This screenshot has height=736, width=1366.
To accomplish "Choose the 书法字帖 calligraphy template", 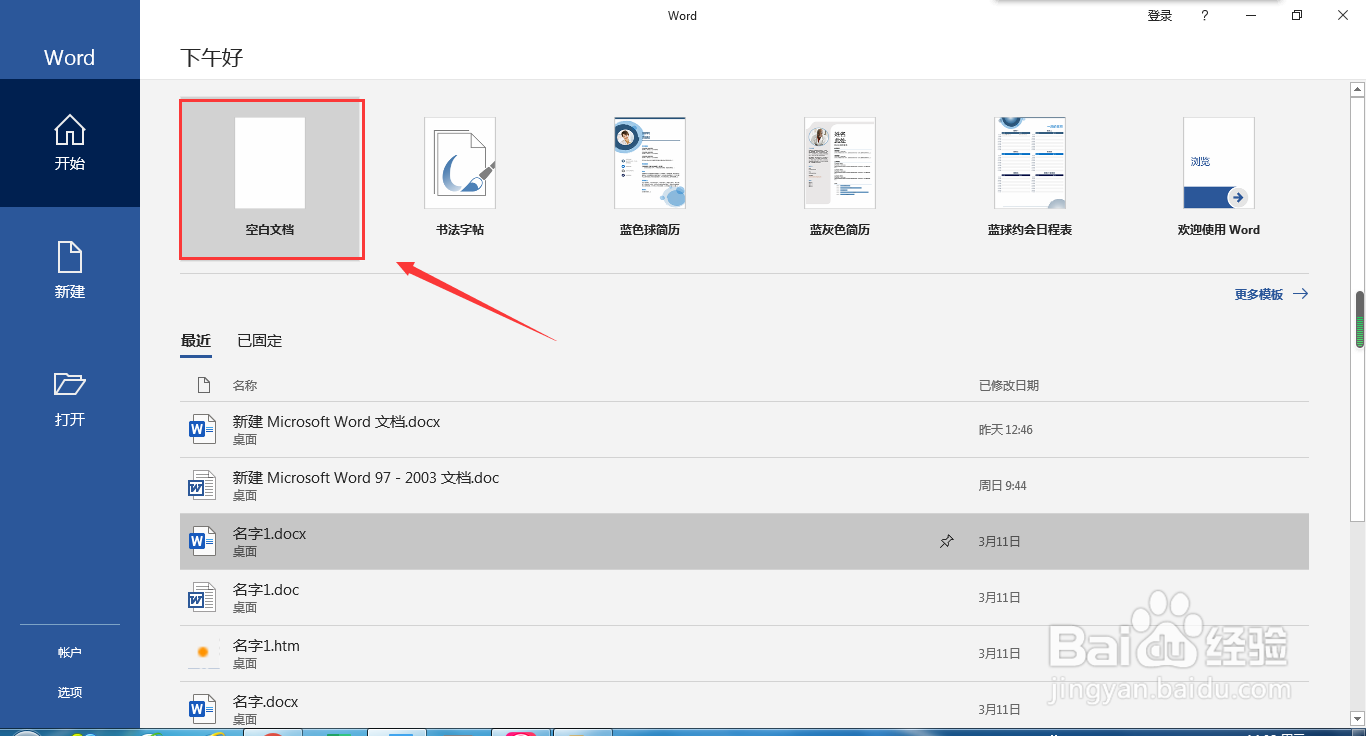I will tap(460, 178).
